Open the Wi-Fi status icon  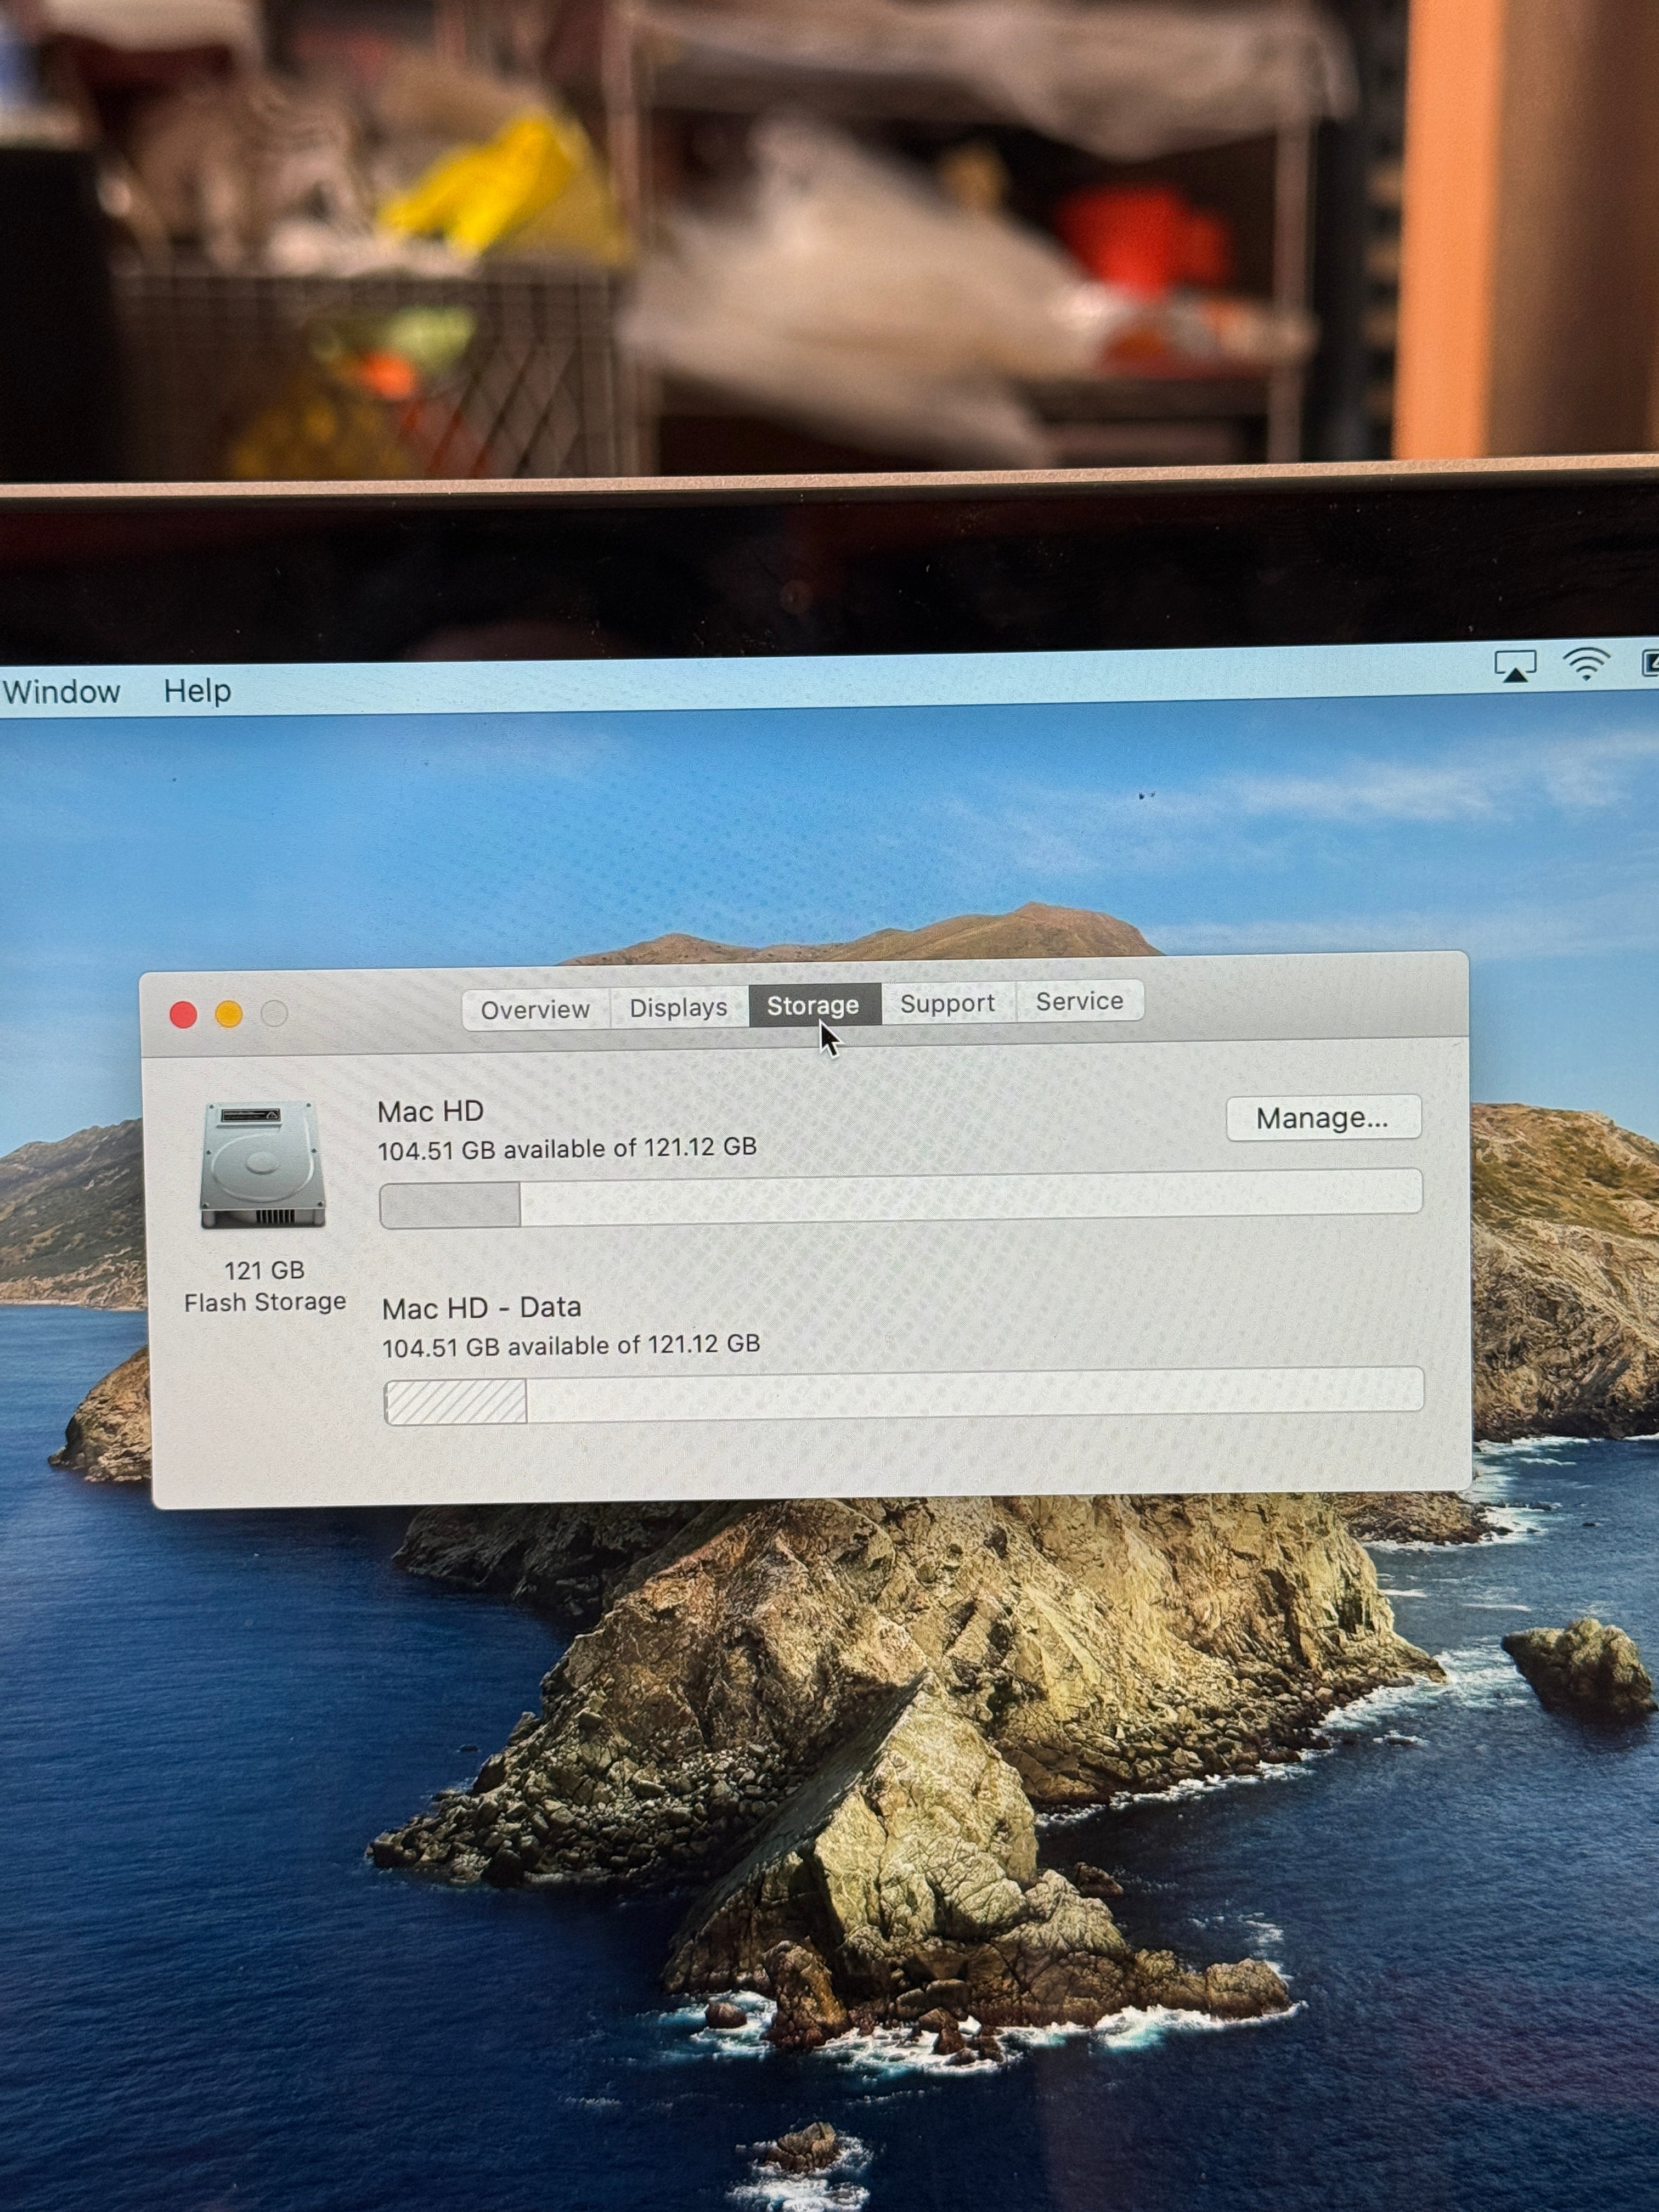click(1586, 664)
